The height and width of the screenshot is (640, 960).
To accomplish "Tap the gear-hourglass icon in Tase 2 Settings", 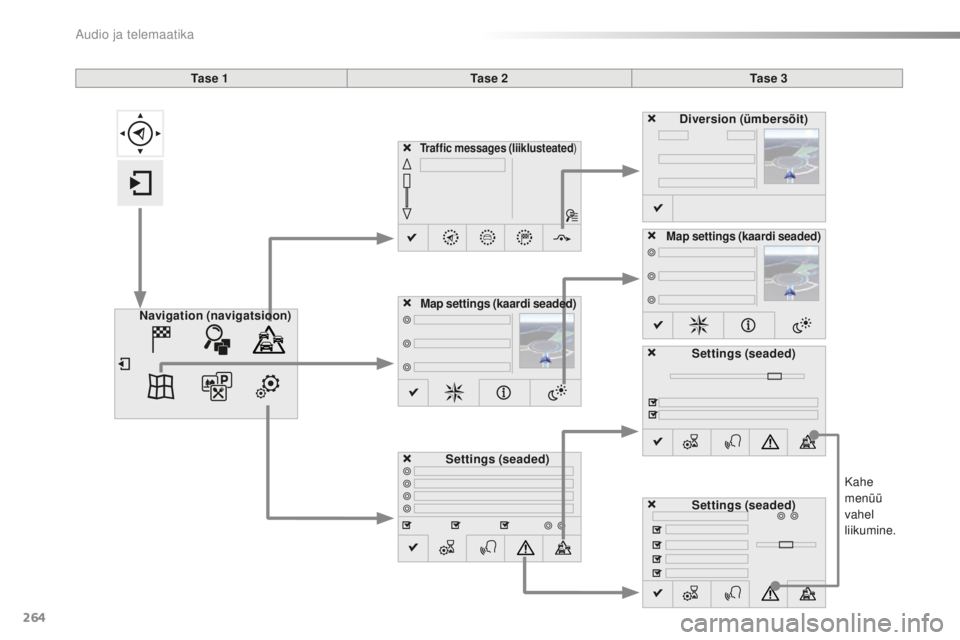I will click(x=448, y=548).
